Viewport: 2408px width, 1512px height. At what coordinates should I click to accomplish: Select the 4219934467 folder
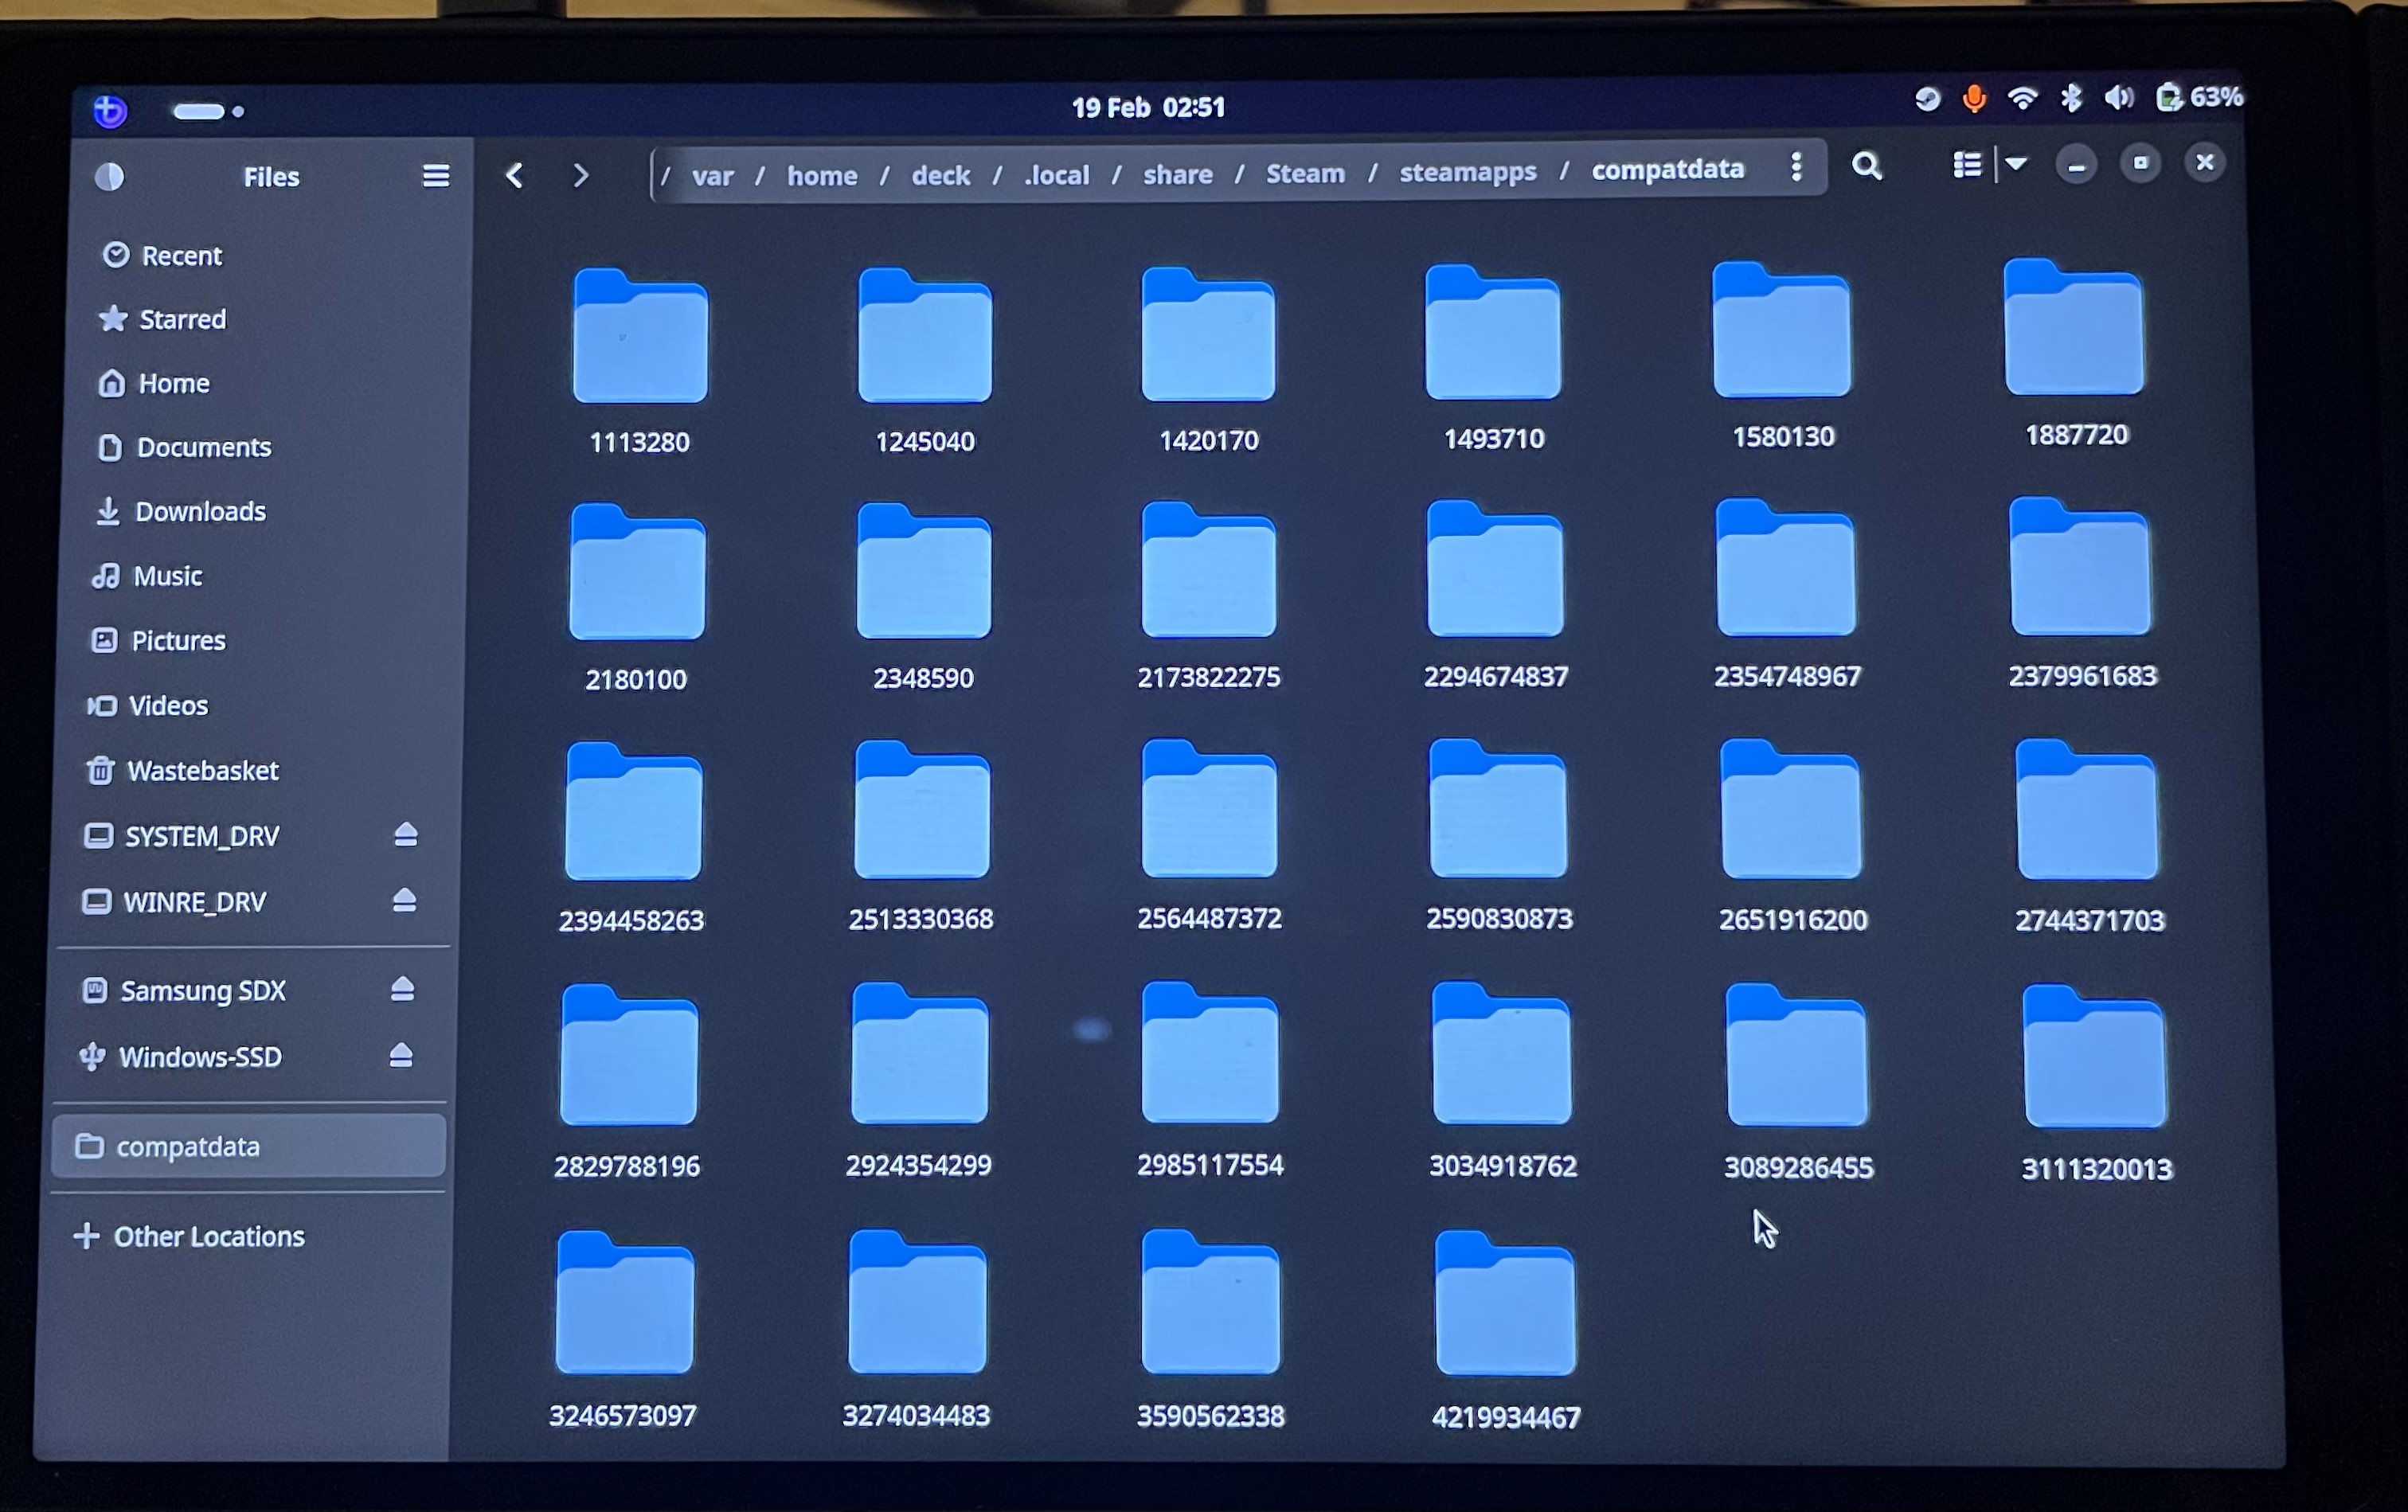[1505, 1308]
